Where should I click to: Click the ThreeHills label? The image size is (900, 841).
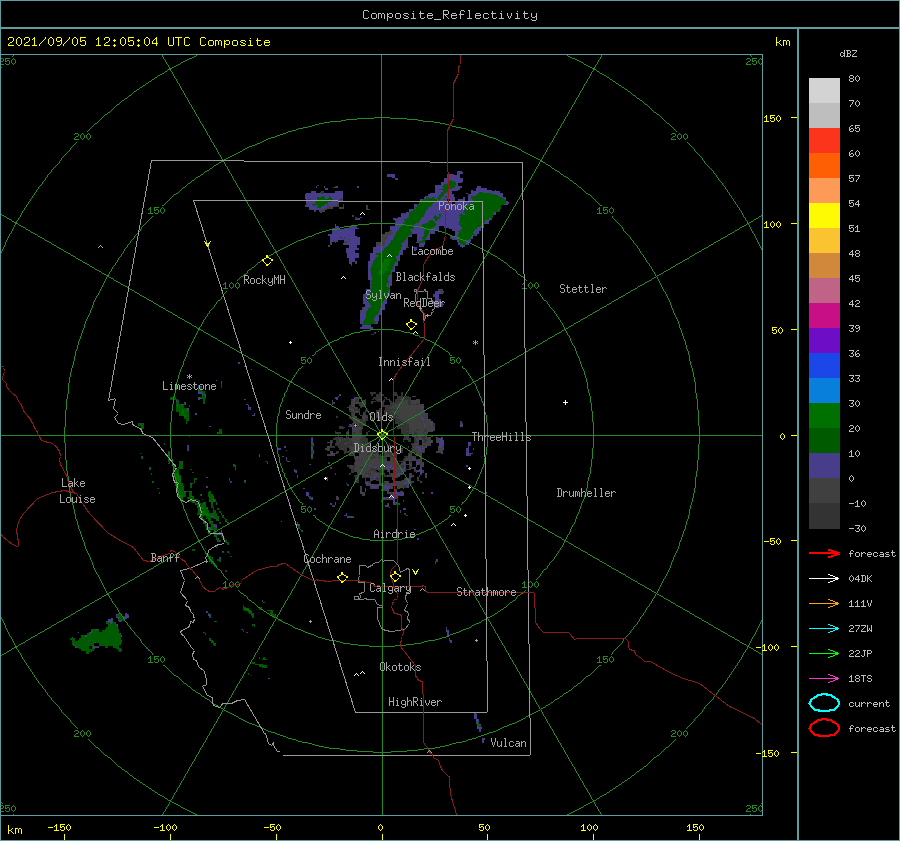[x=501, y=437]
